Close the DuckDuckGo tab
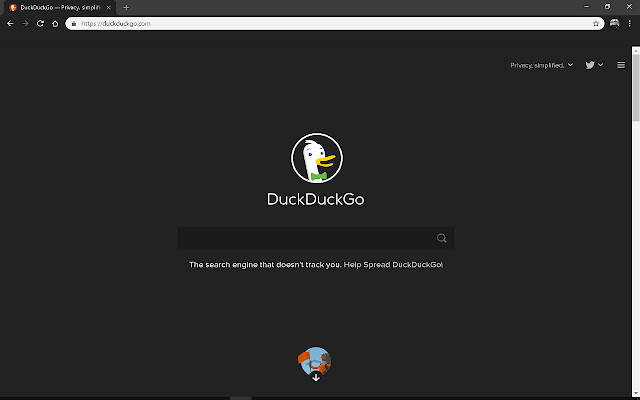 pos(108,7)
